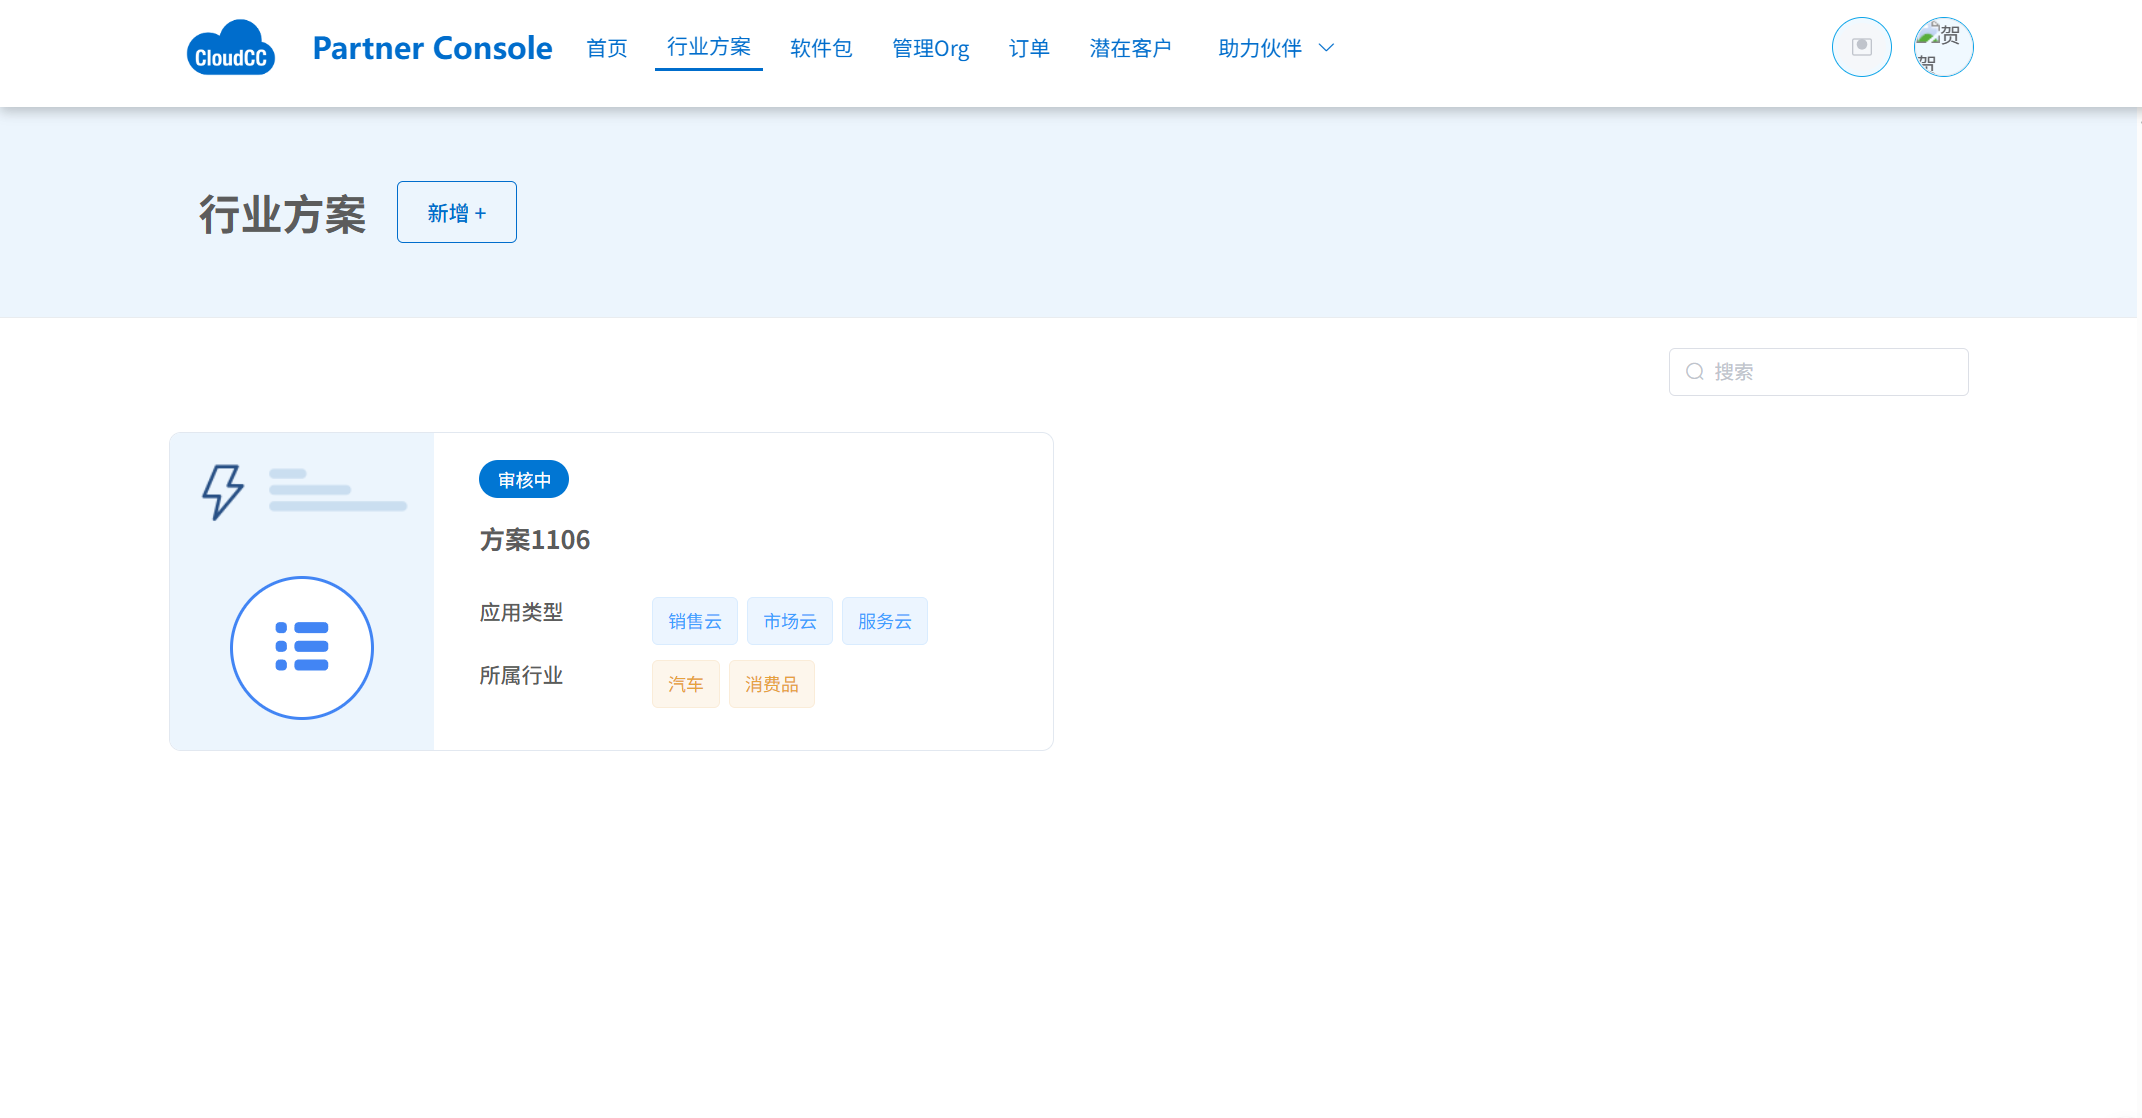Screen dimensions: 2142x1118
Task: Click the 新增 + button
Action: [456, 212]
